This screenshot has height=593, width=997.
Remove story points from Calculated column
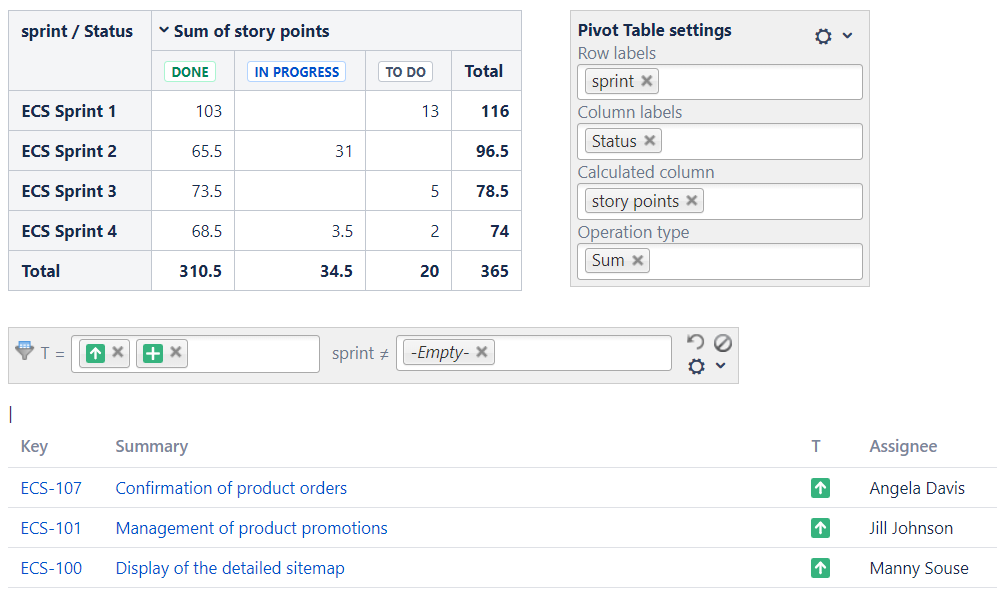tap(692, 201)
